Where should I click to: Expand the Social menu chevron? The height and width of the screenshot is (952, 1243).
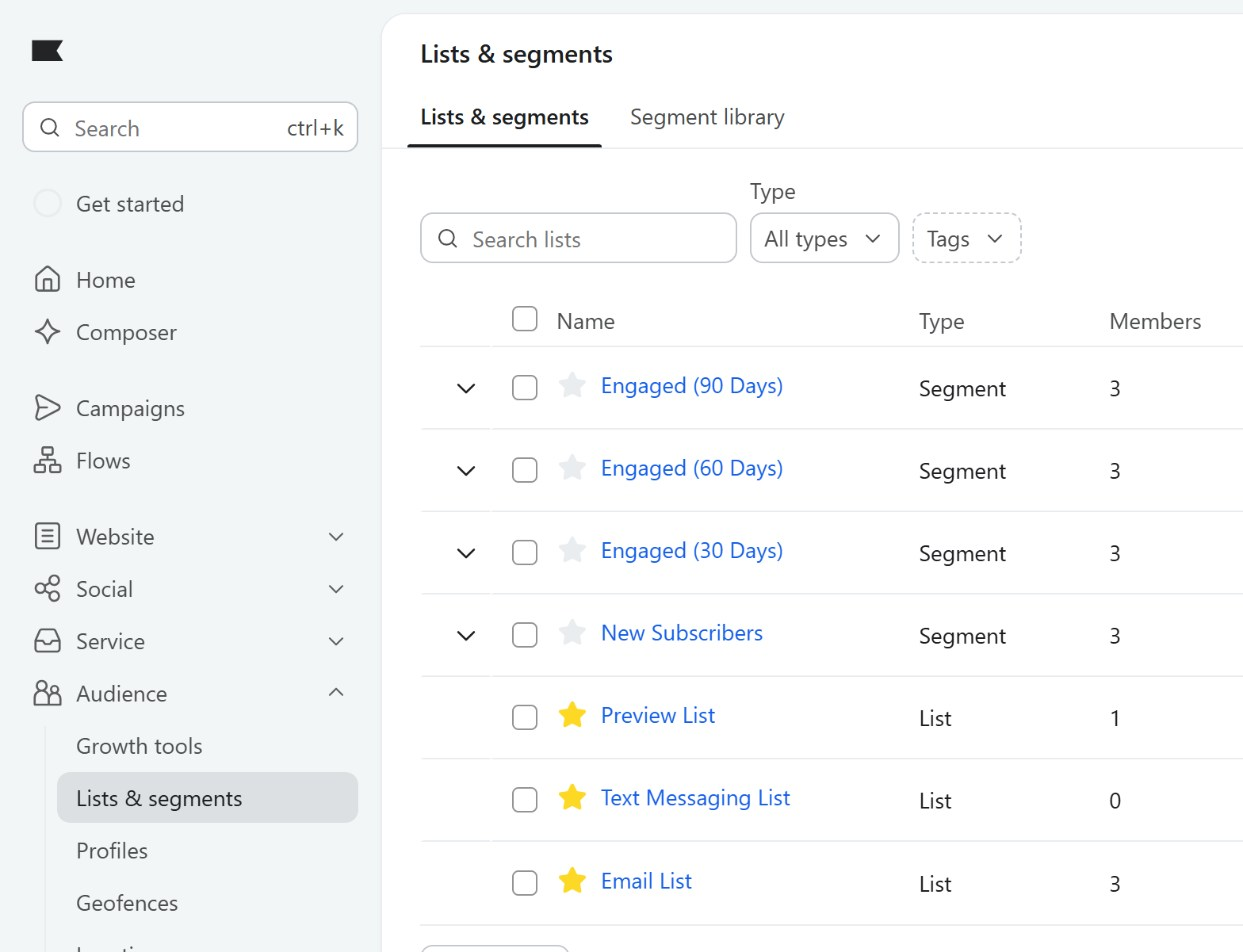coord(336,589)
